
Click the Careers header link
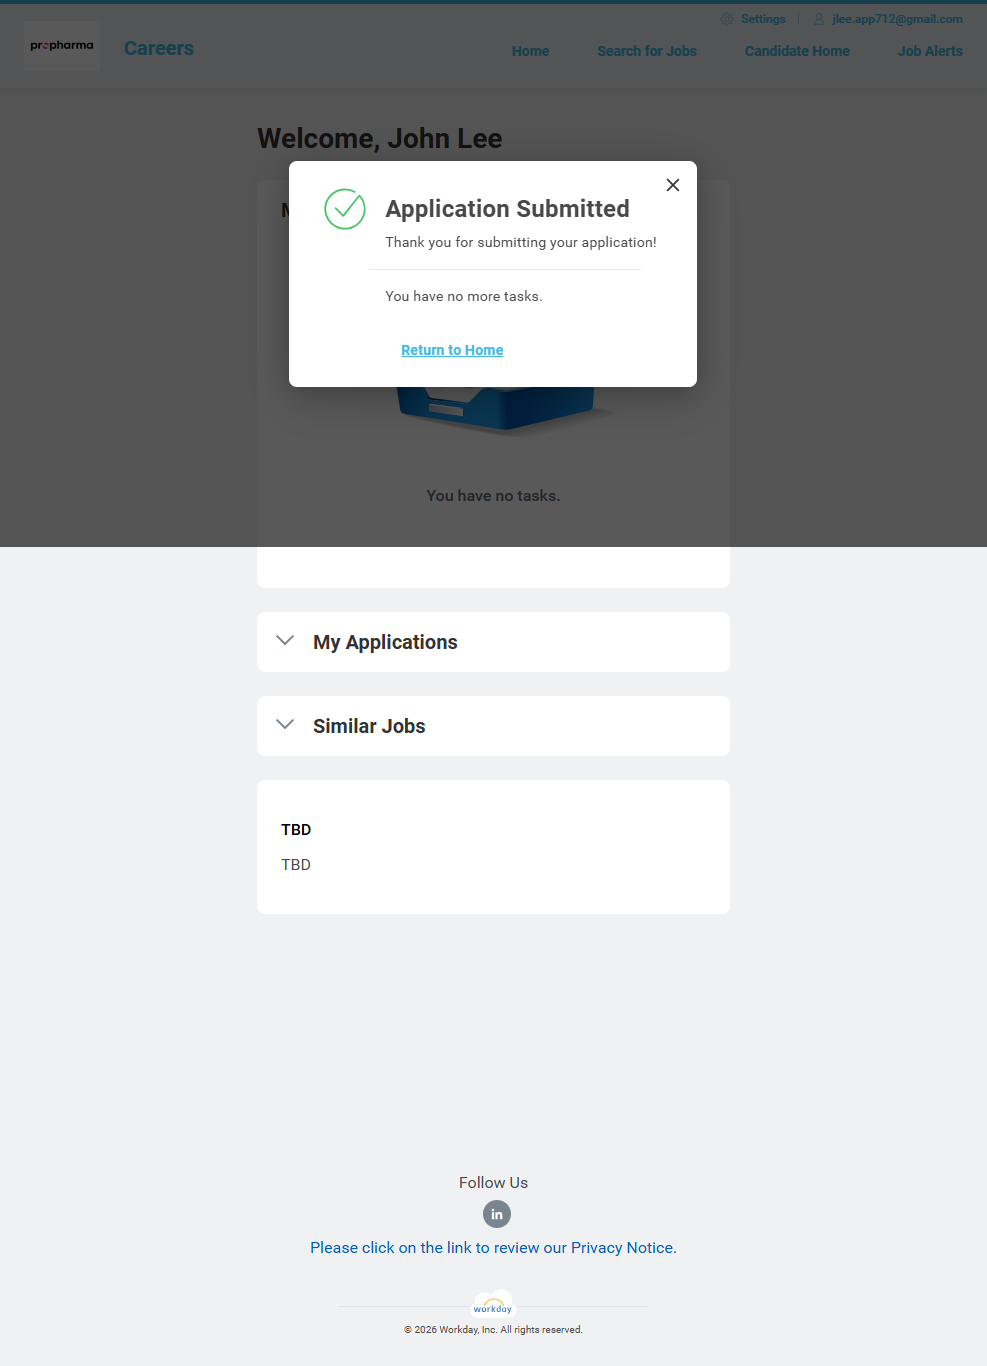[159, 48]
